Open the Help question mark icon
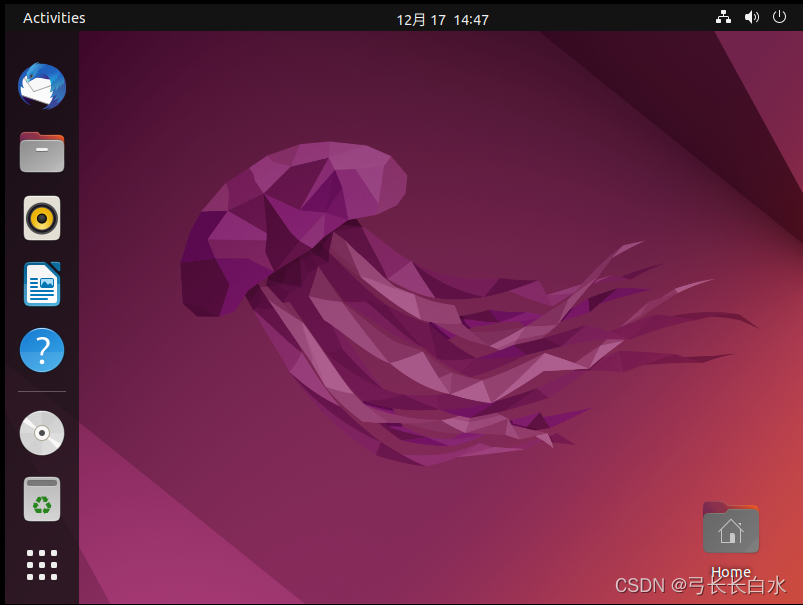 click(x=42, y=350)
